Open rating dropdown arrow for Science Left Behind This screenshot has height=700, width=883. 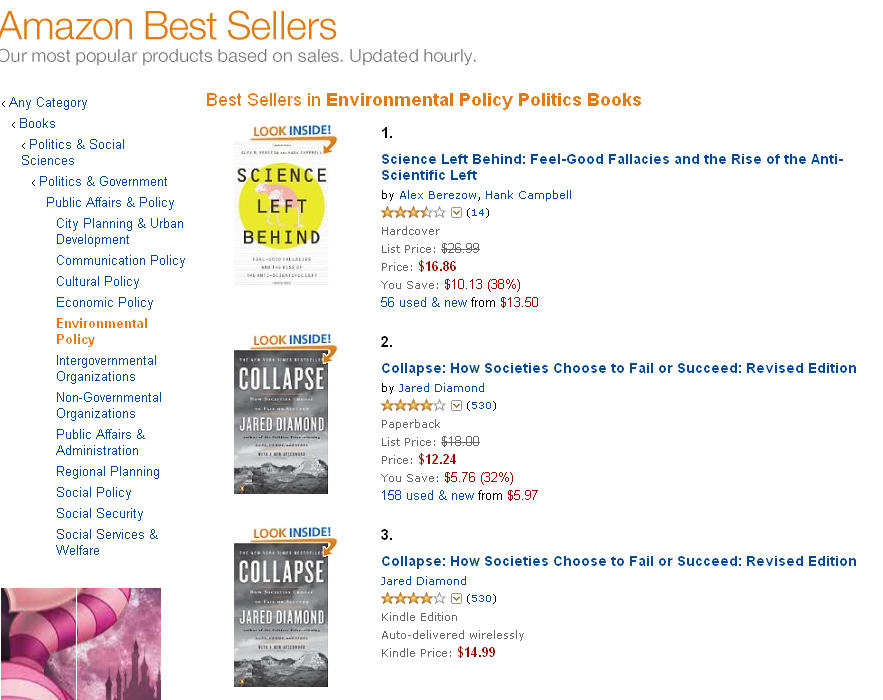[457, 213]
